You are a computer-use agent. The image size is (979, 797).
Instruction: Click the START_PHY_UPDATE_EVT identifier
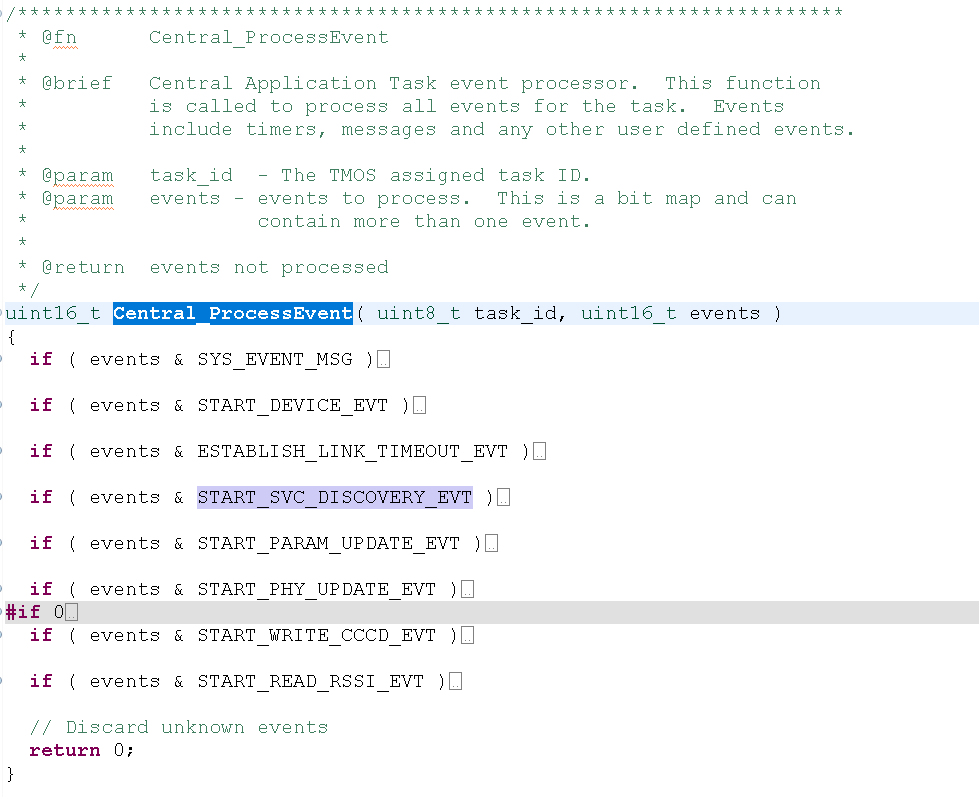pos(317,589)
